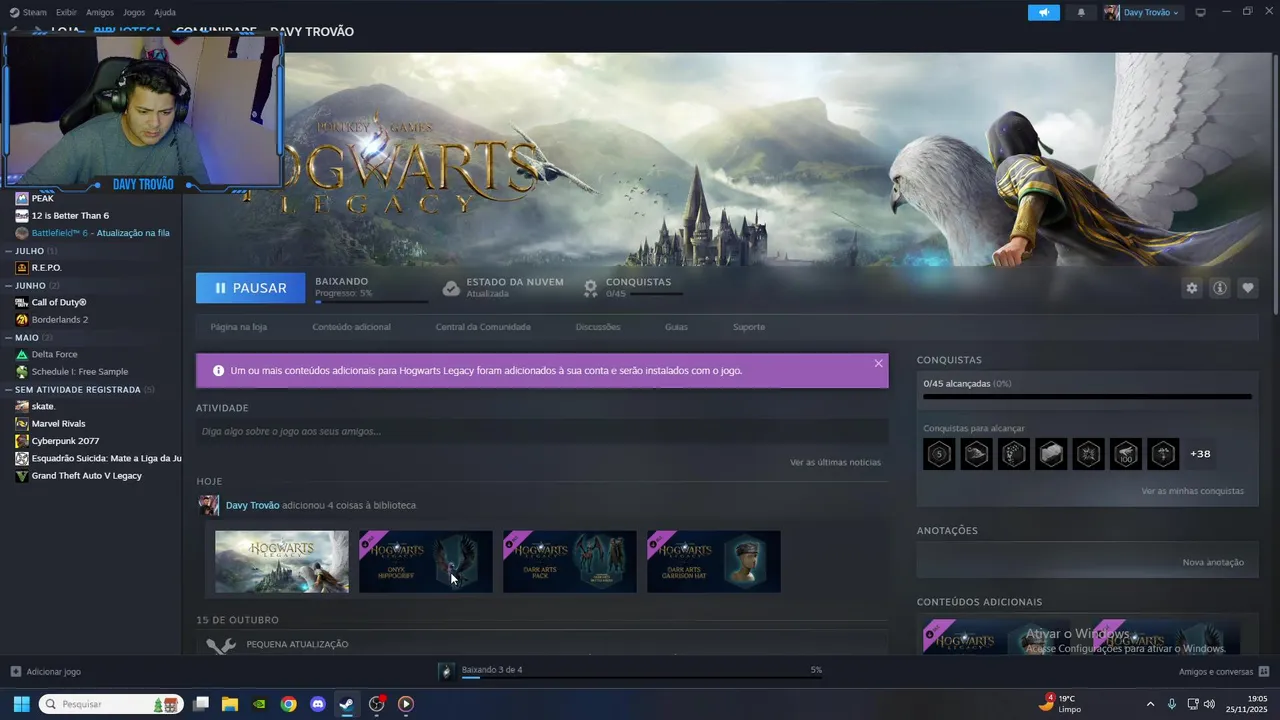Open the Suporte tab

(x=748, y=327)
